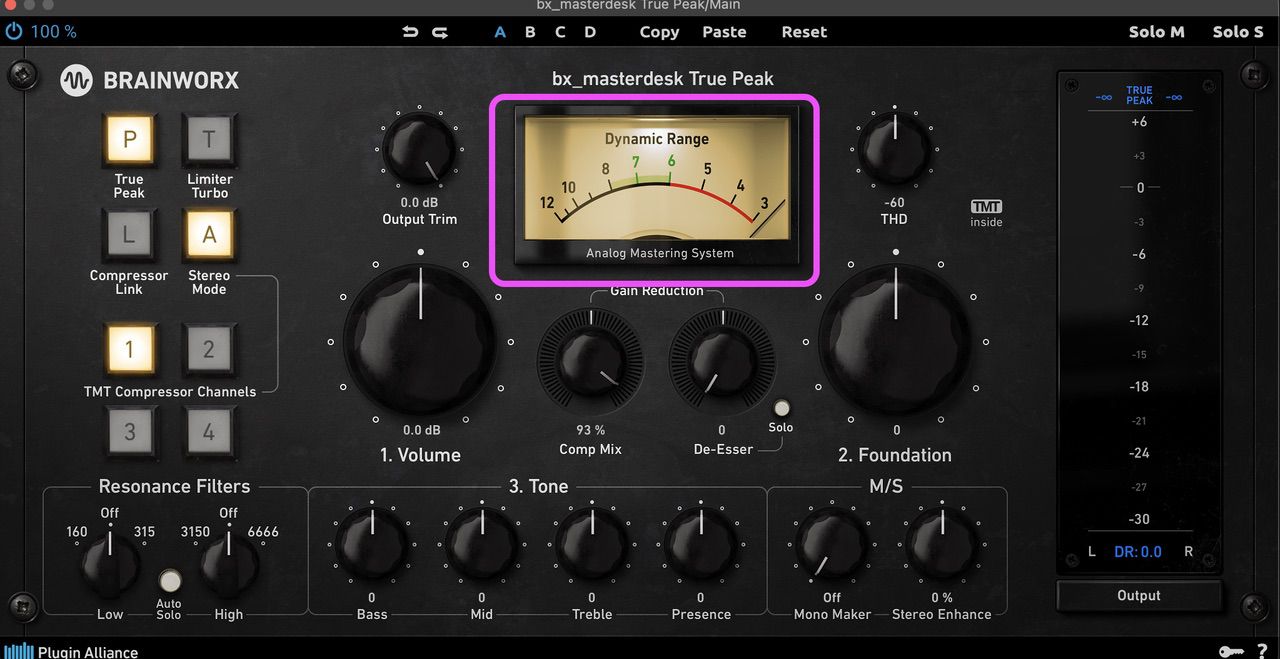Click the De-Esser knob

721,361
